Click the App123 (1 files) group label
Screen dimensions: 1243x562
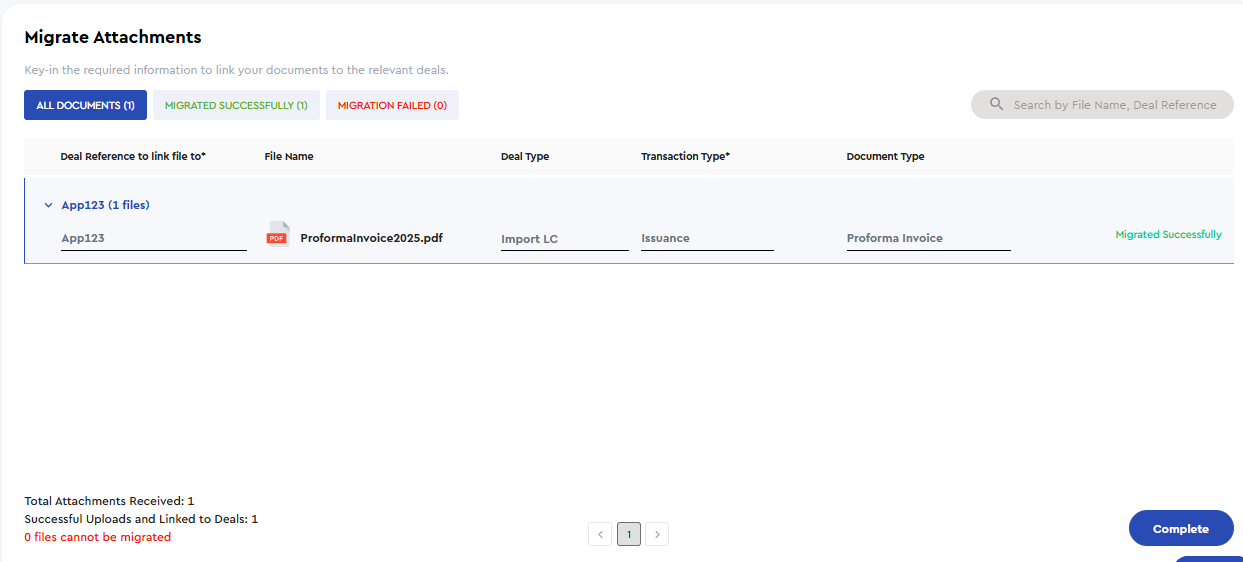click(x=105, y=205)
